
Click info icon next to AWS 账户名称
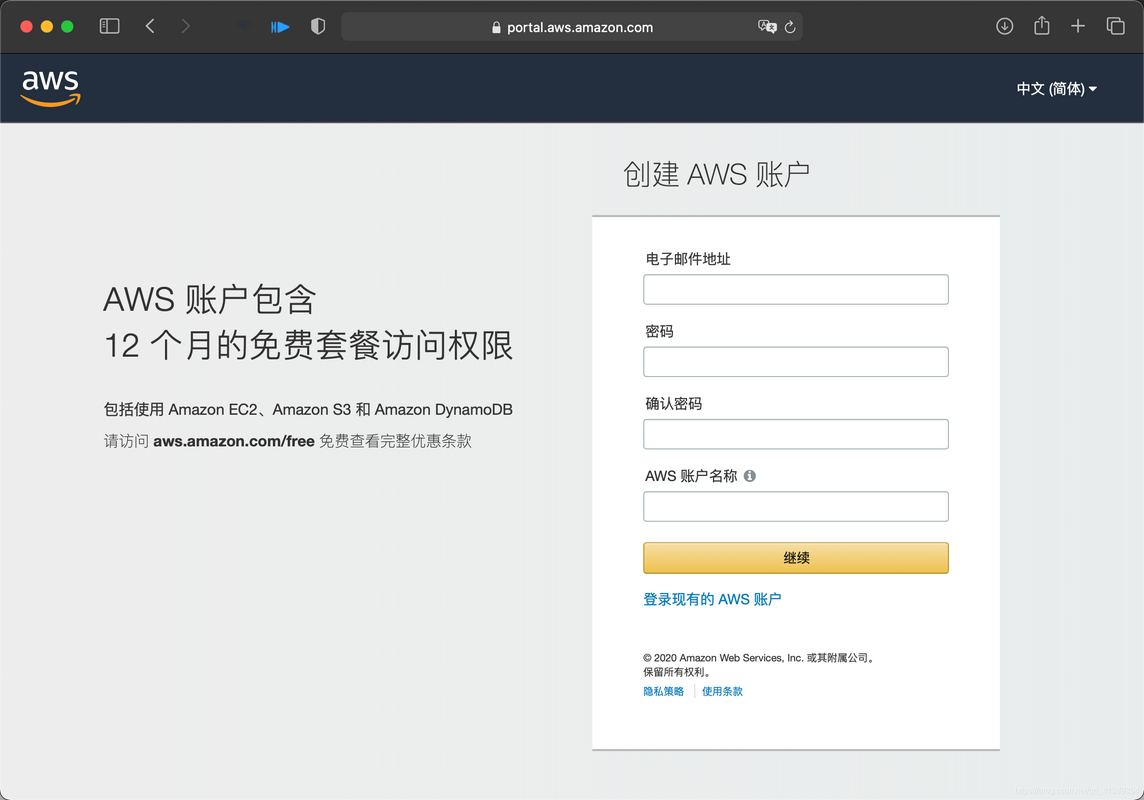749,475
